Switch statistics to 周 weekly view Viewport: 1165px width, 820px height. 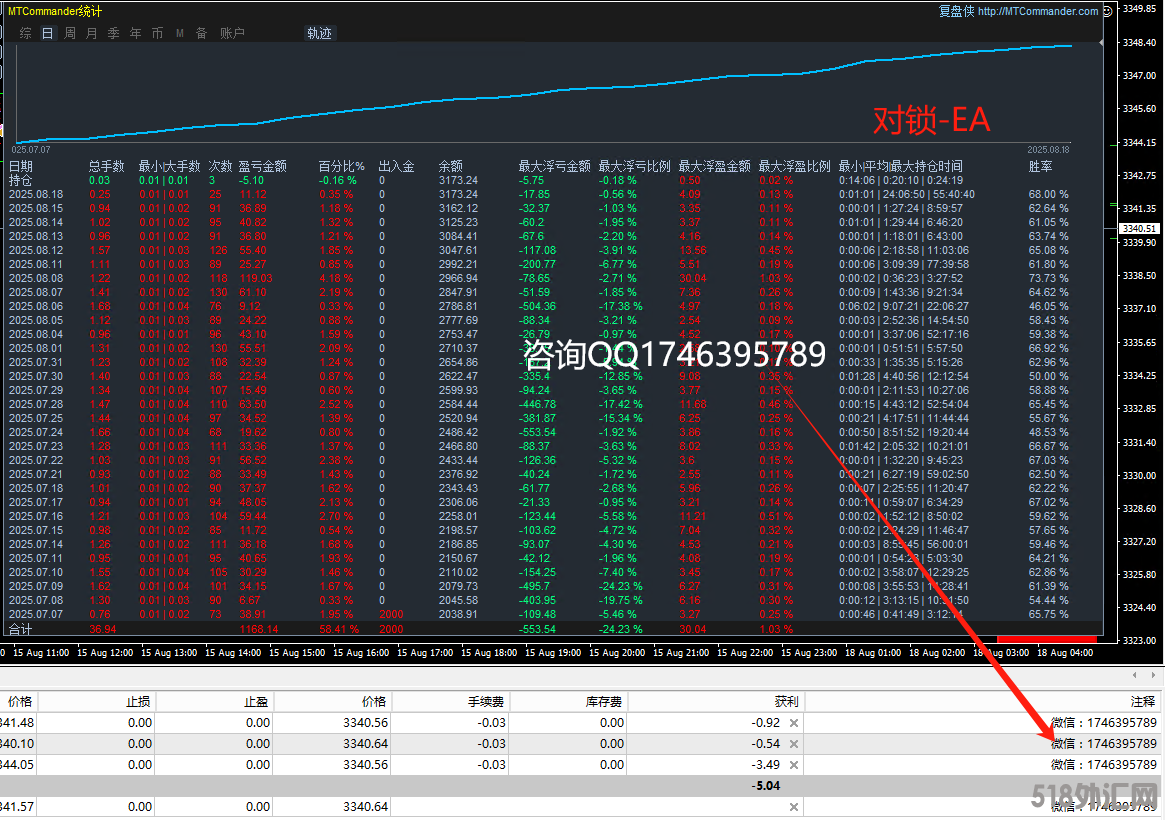(70, 33)
